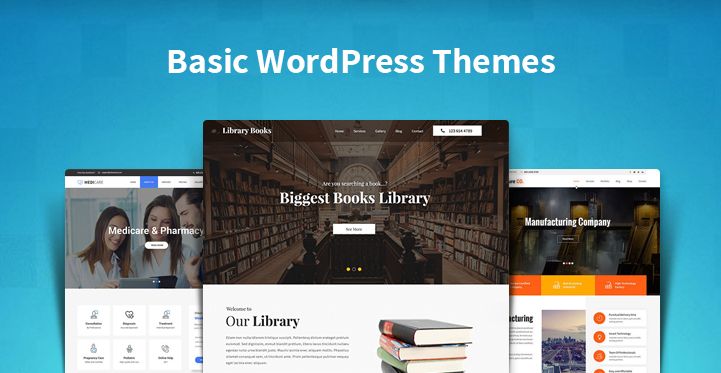
Task: Open the Gallery link in Library Books nav
Action: click(x=380, y=131)
